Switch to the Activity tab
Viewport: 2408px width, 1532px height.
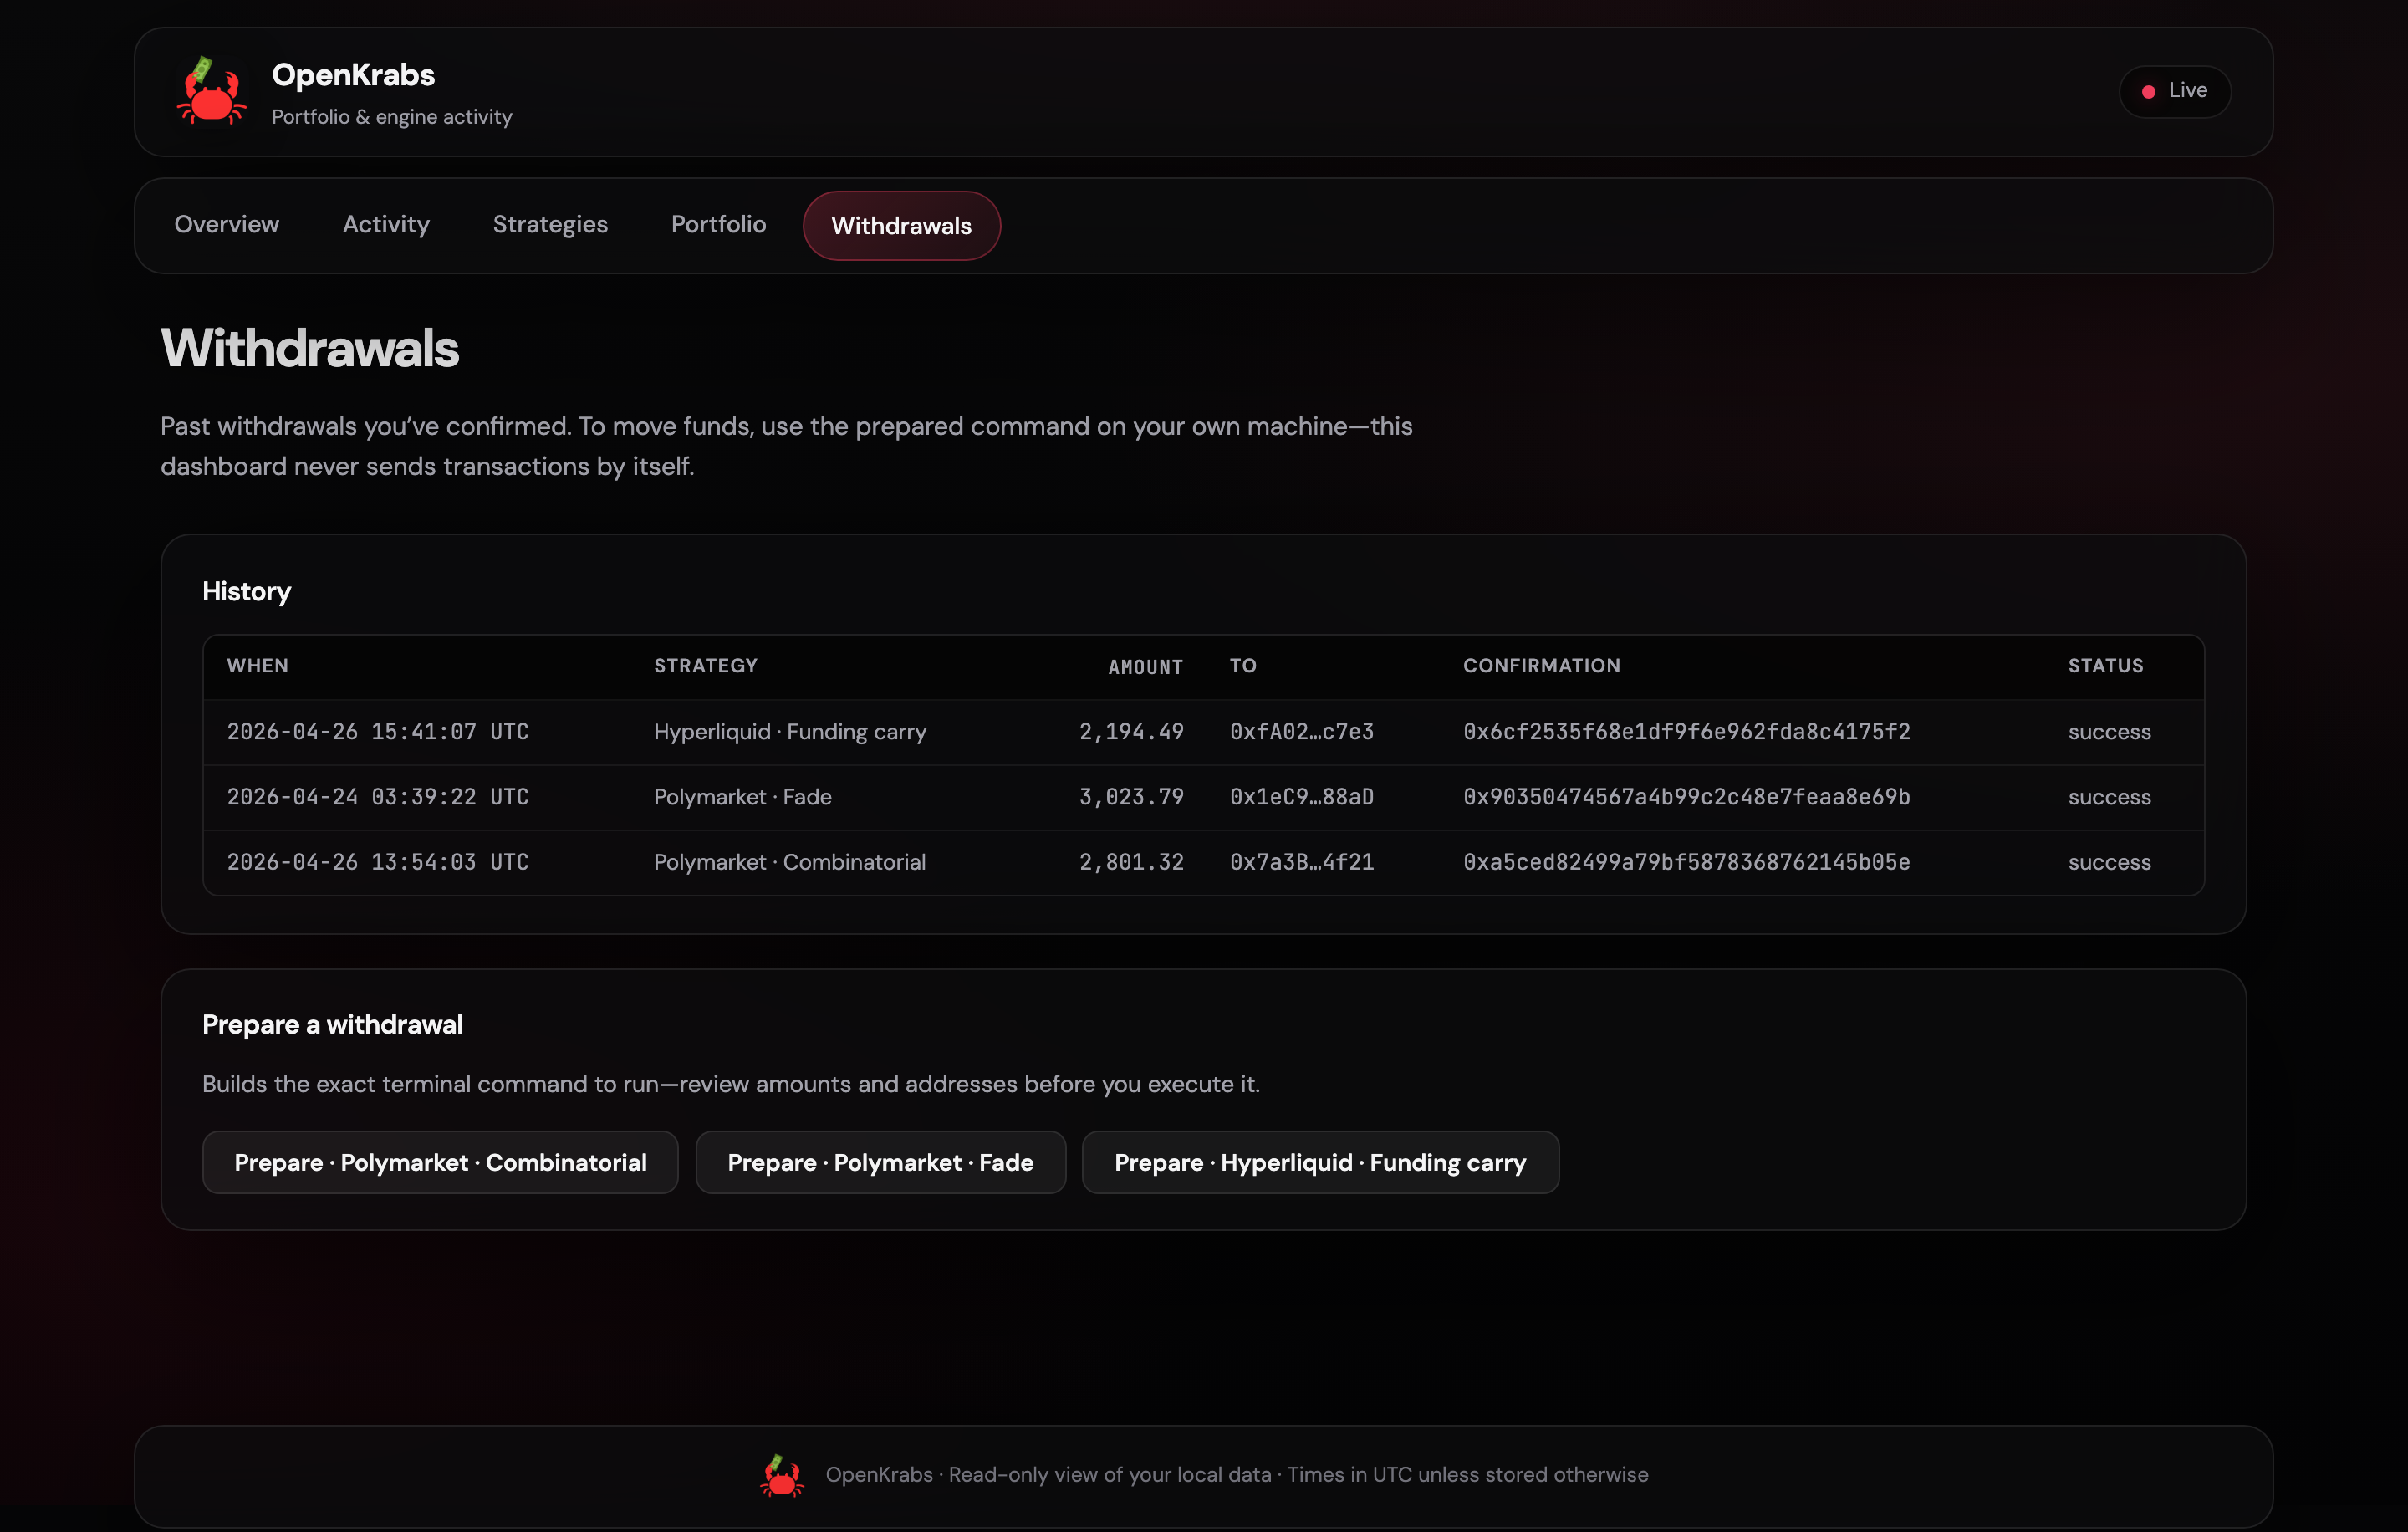click(x=386, y=225)
